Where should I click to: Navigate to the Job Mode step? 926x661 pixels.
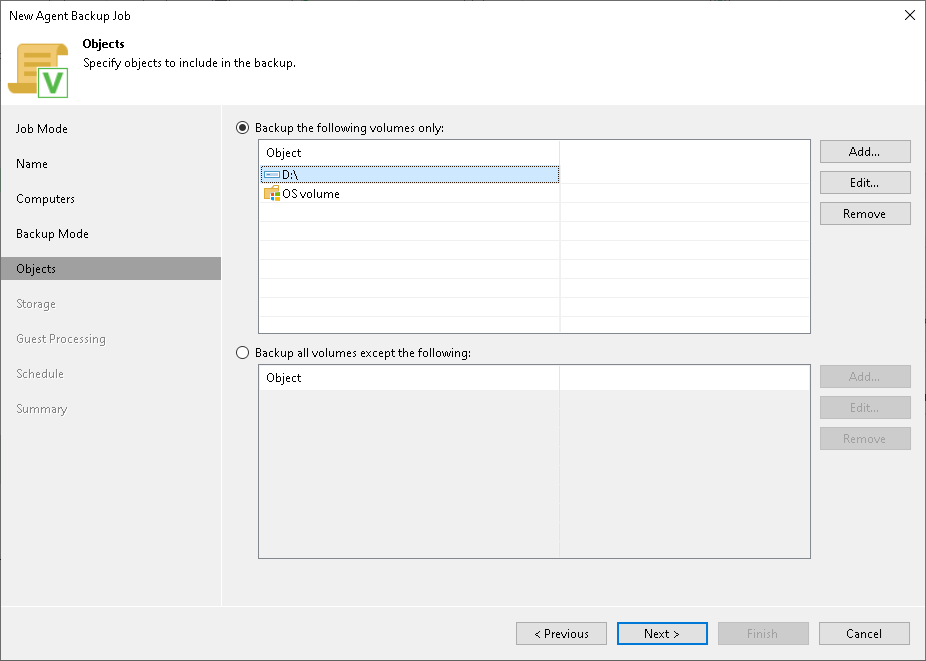pyautogui.click(x=44, y=128)
